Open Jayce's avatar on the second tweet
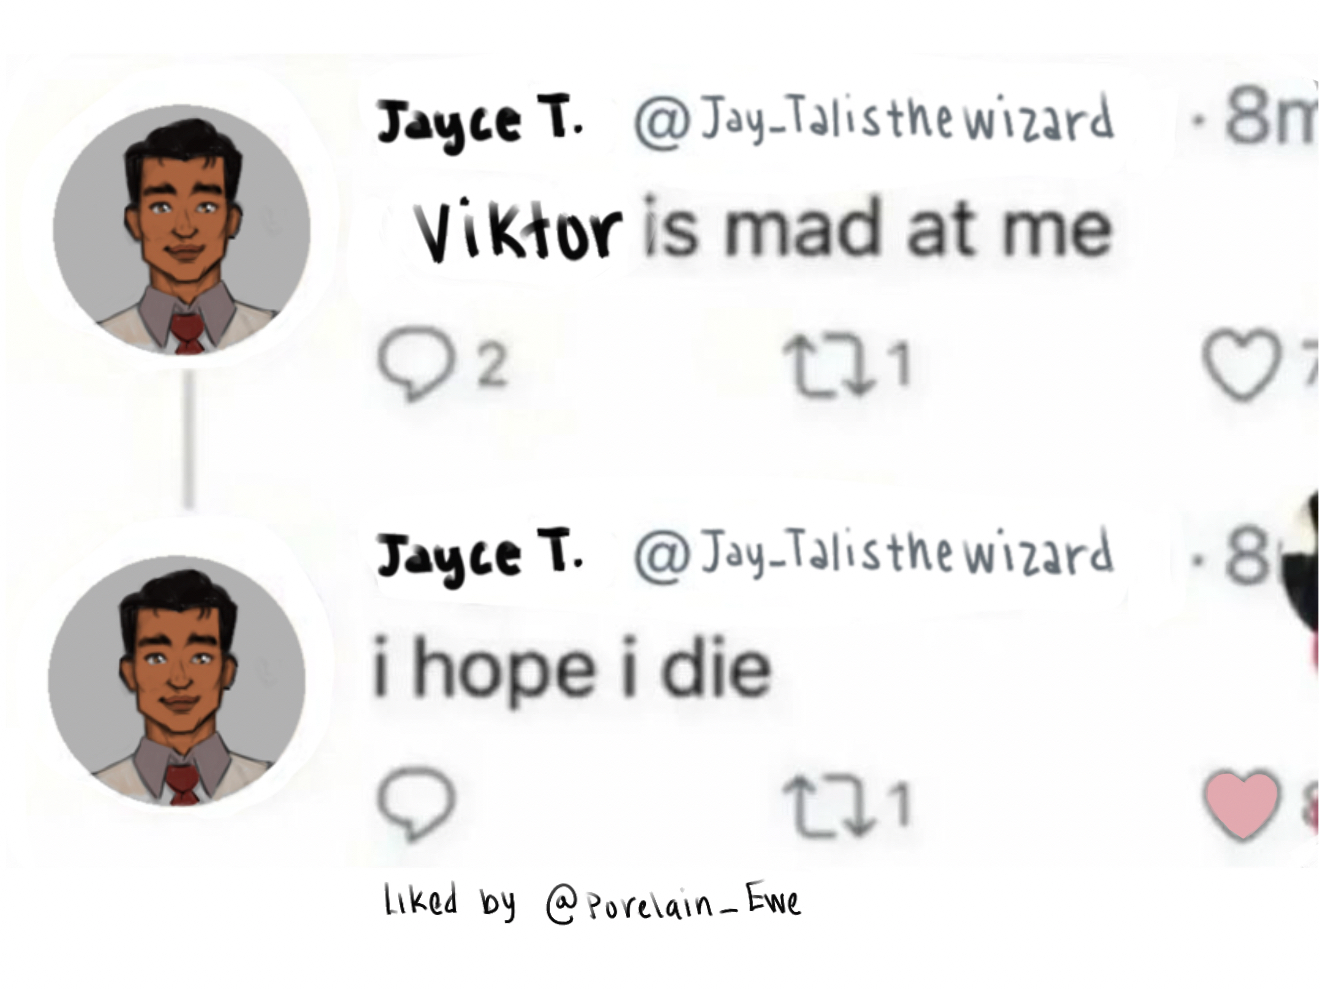 pos(177,680)
